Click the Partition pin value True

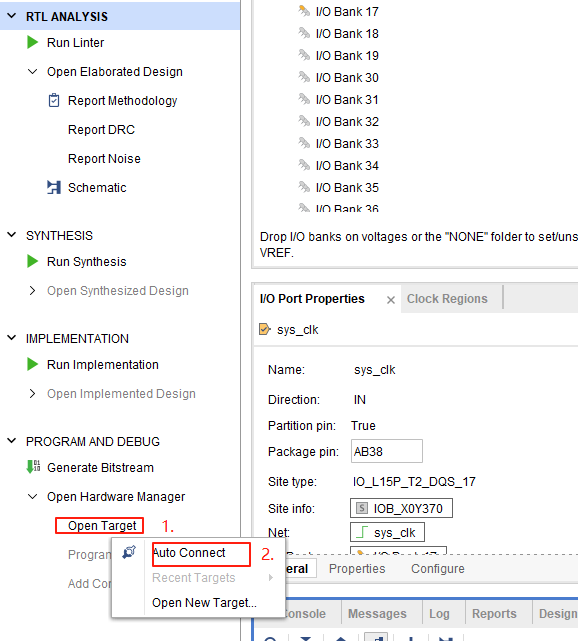point(363,426)
